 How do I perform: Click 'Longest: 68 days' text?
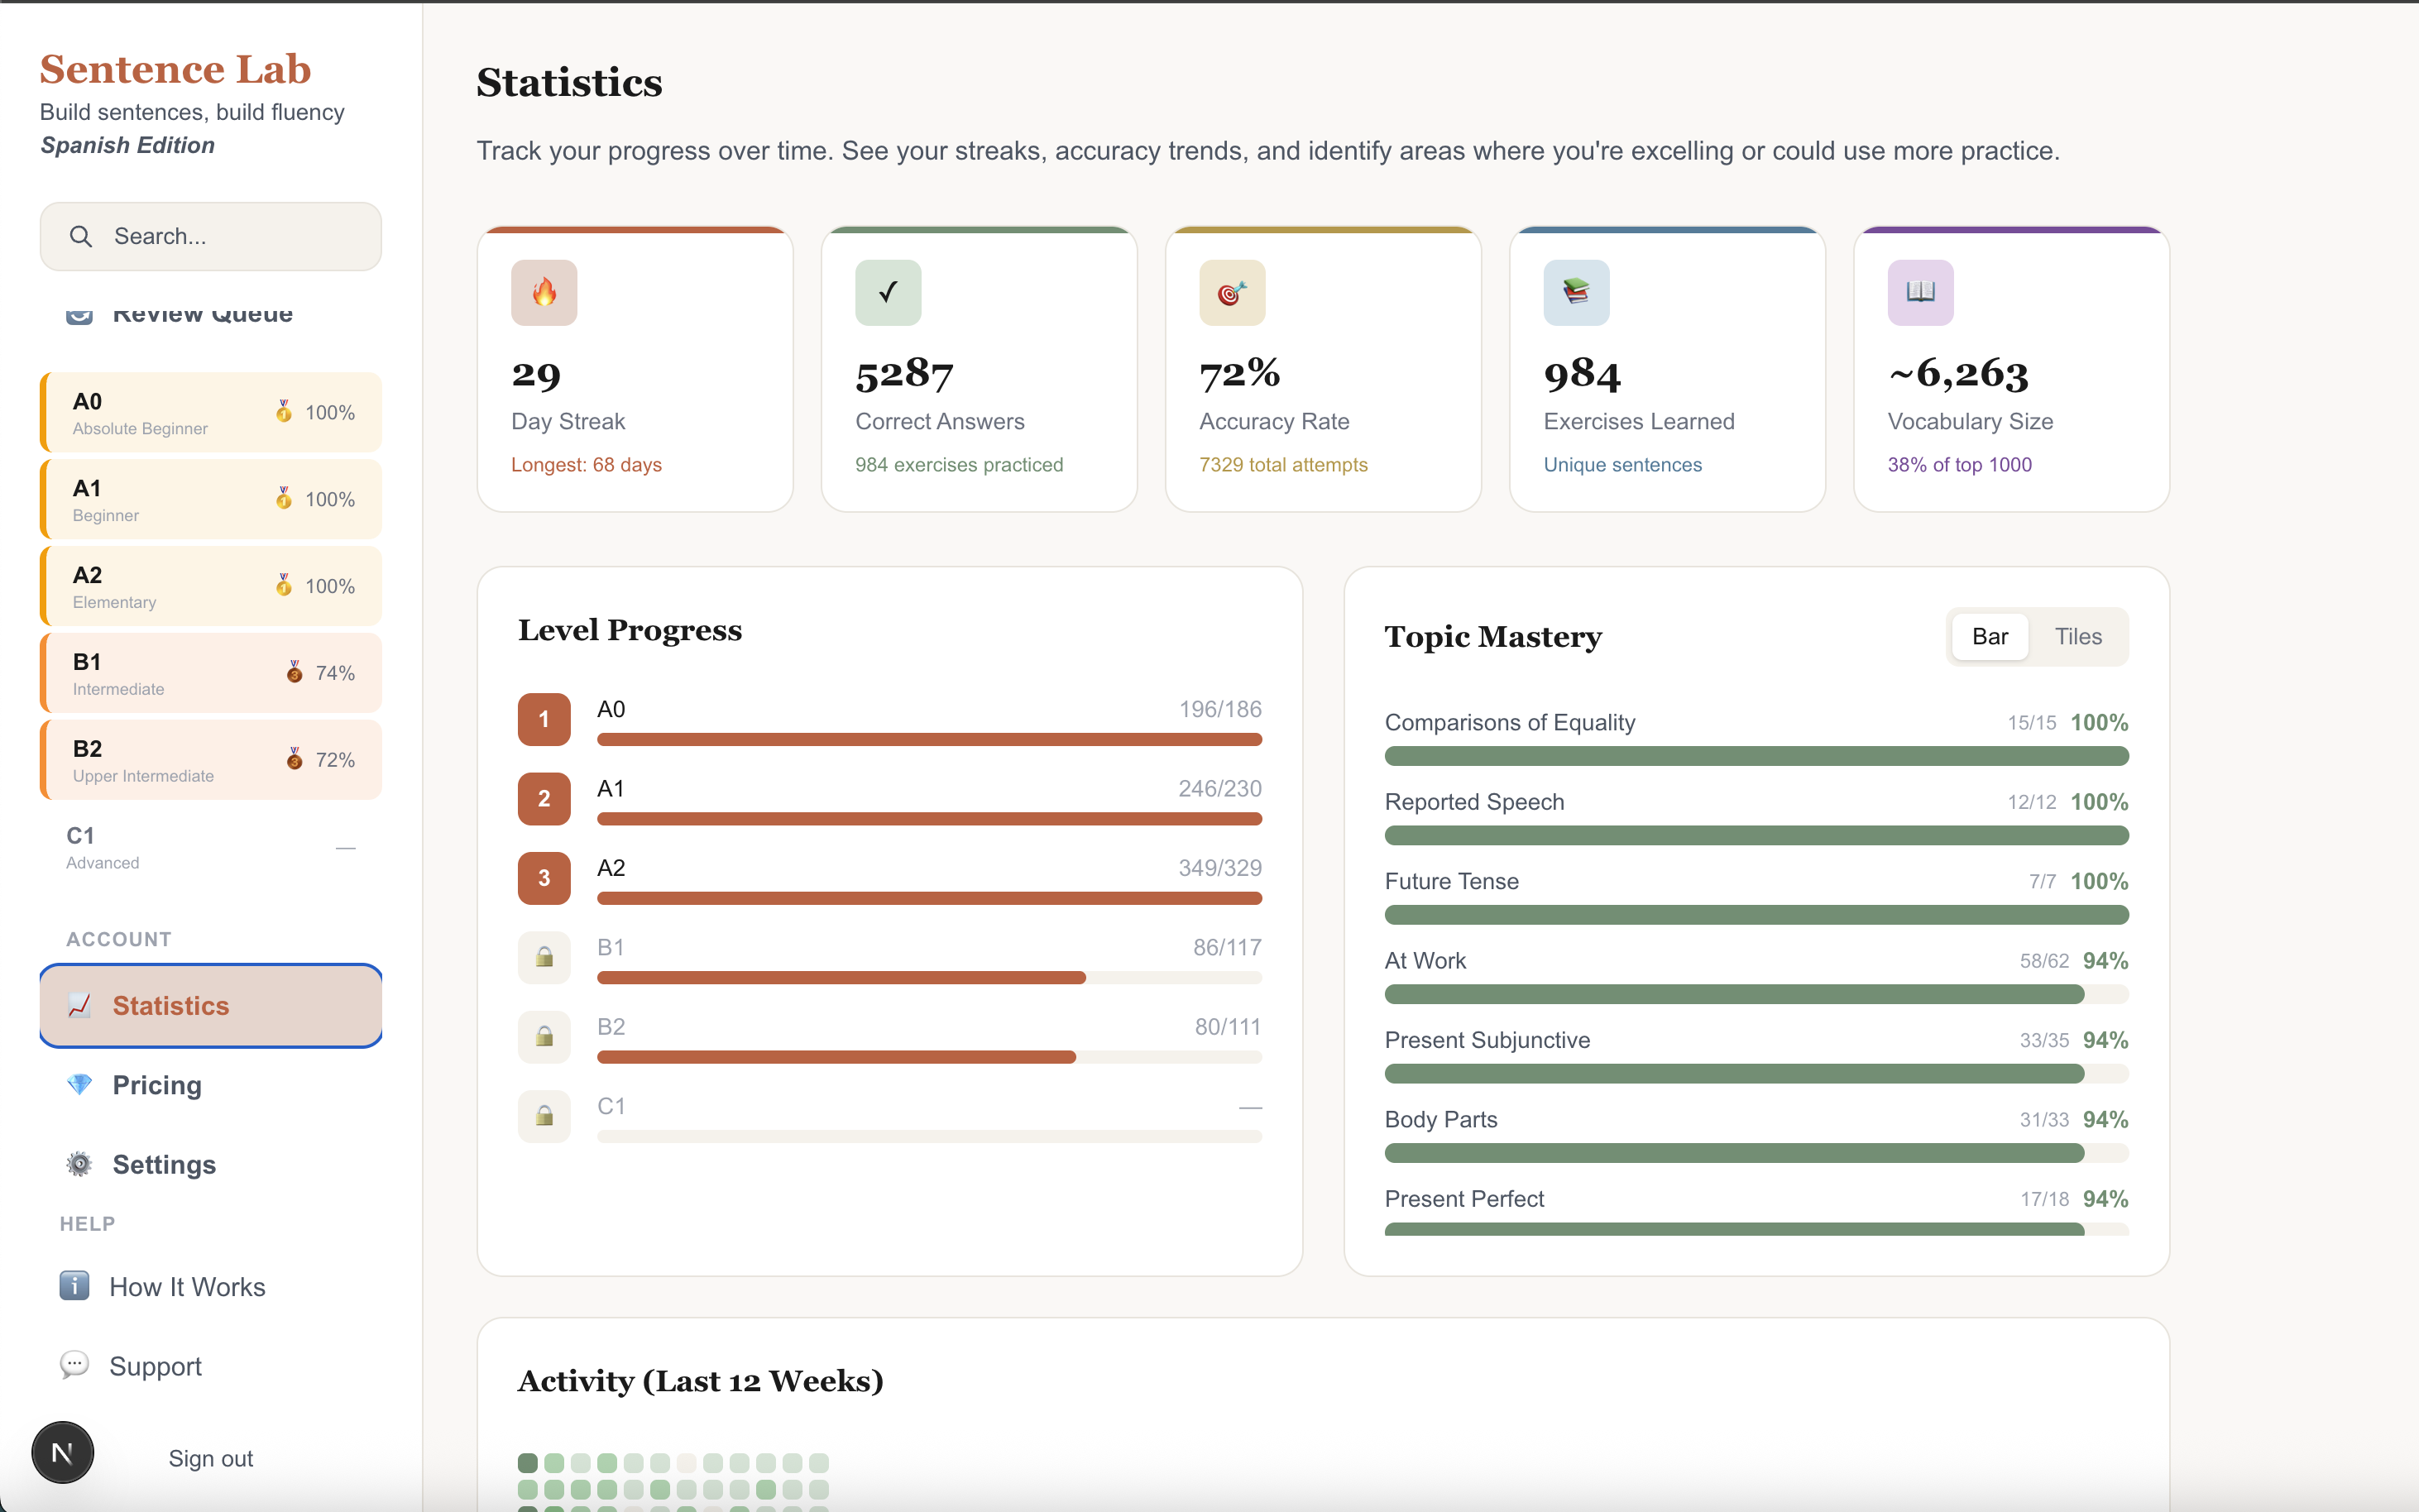coord(586,464)
